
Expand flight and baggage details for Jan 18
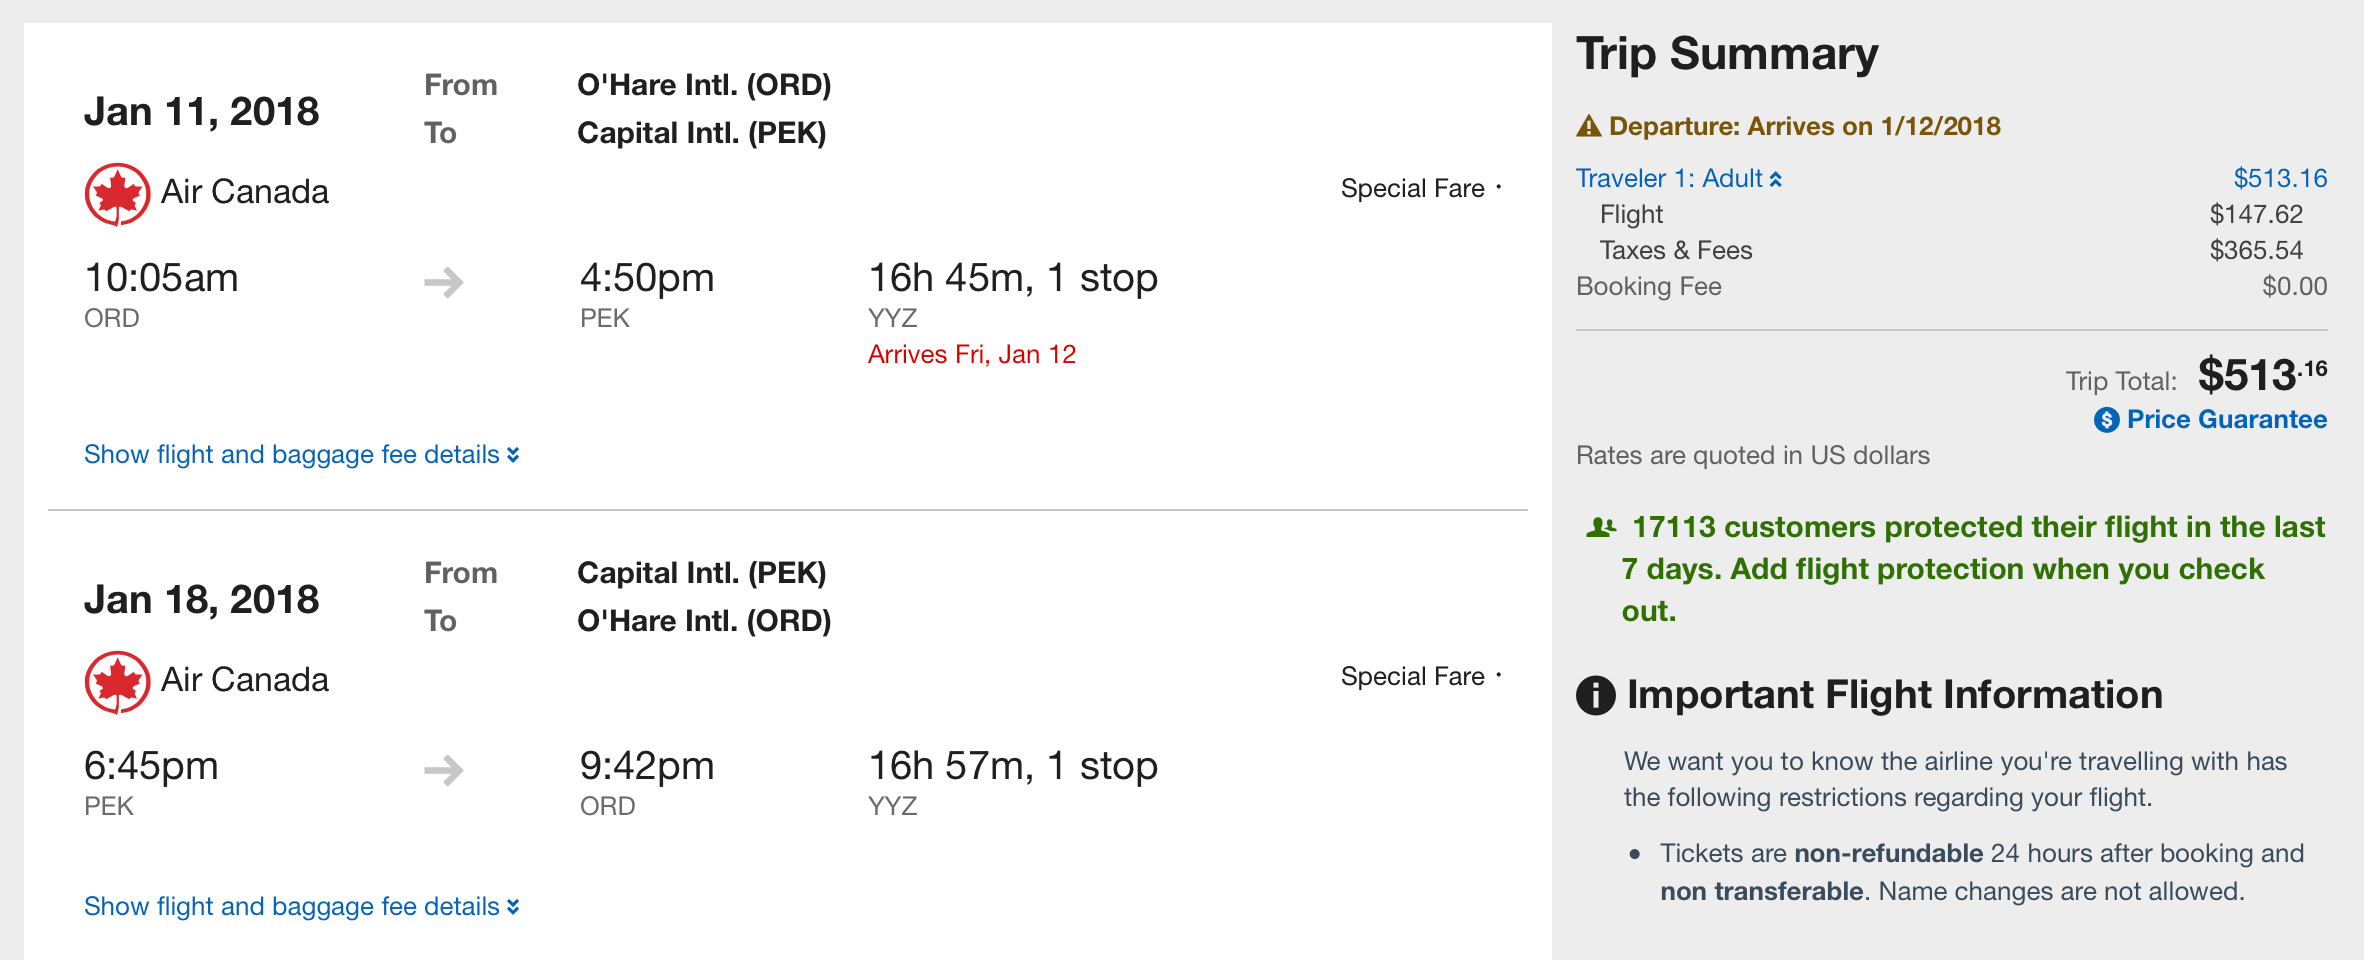click(301, 907)
